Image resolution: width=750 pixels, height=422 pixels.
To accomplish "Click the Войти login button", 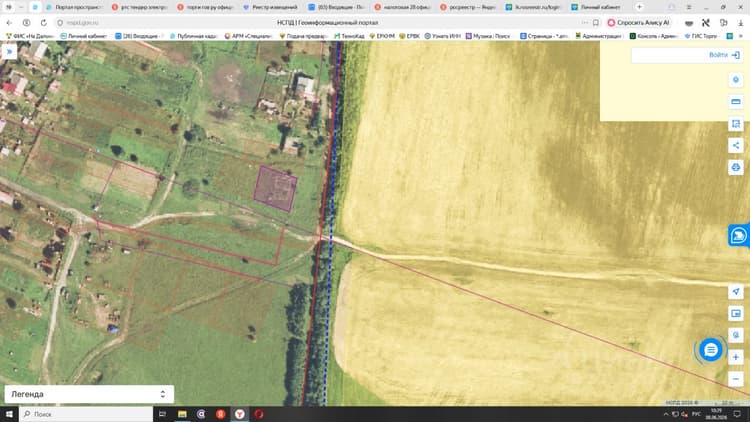I will 724,55.
